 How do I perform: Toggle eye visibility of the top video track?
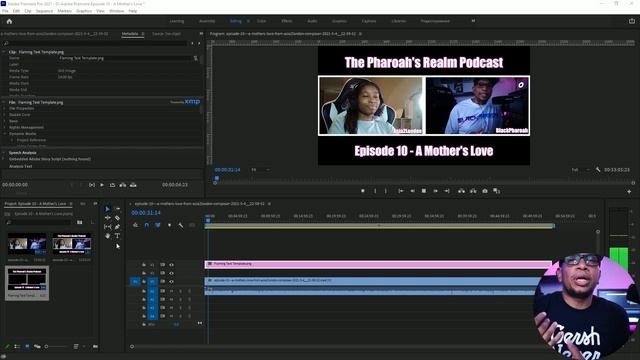[171, 265]
